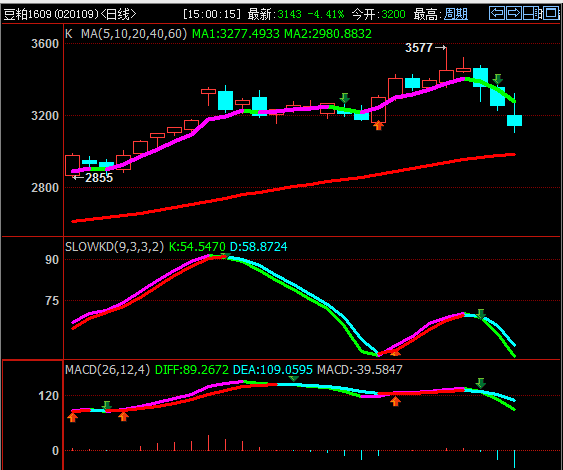Click the green sell arrow right of the 3577 peak
The width and height of the screenshot is (563, 470).
[497, 79]
